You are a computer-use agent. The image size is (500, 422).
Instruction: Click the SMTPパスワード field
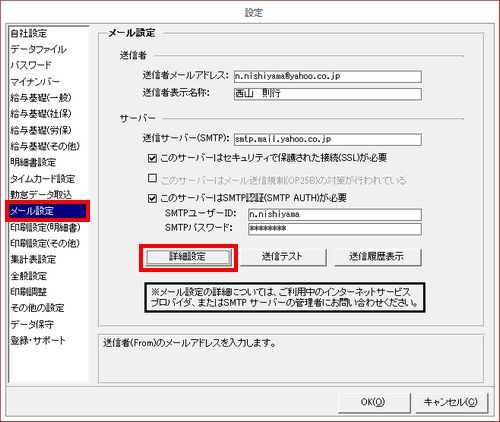[x=335, y=229]
